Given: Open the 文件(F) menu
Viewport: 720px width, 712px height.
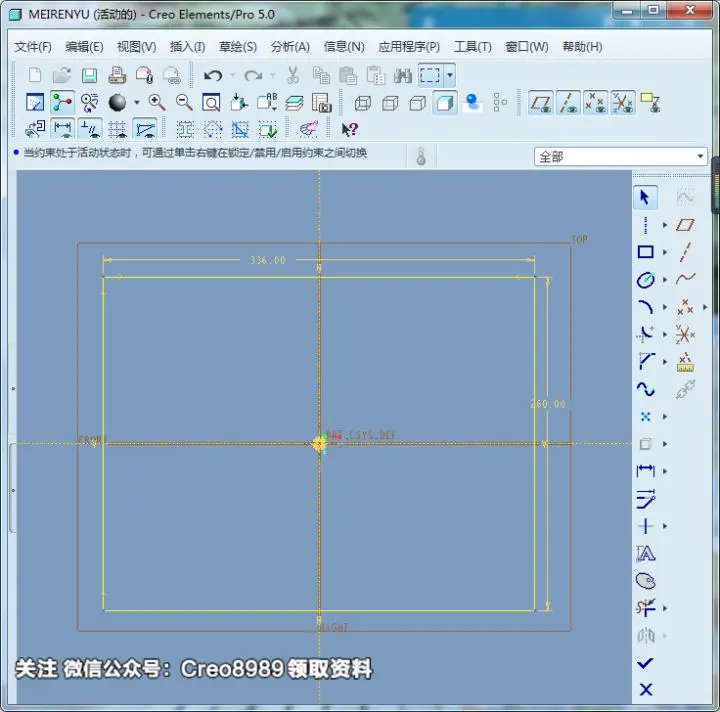Looking at the screenshot, I should point(33,47).
